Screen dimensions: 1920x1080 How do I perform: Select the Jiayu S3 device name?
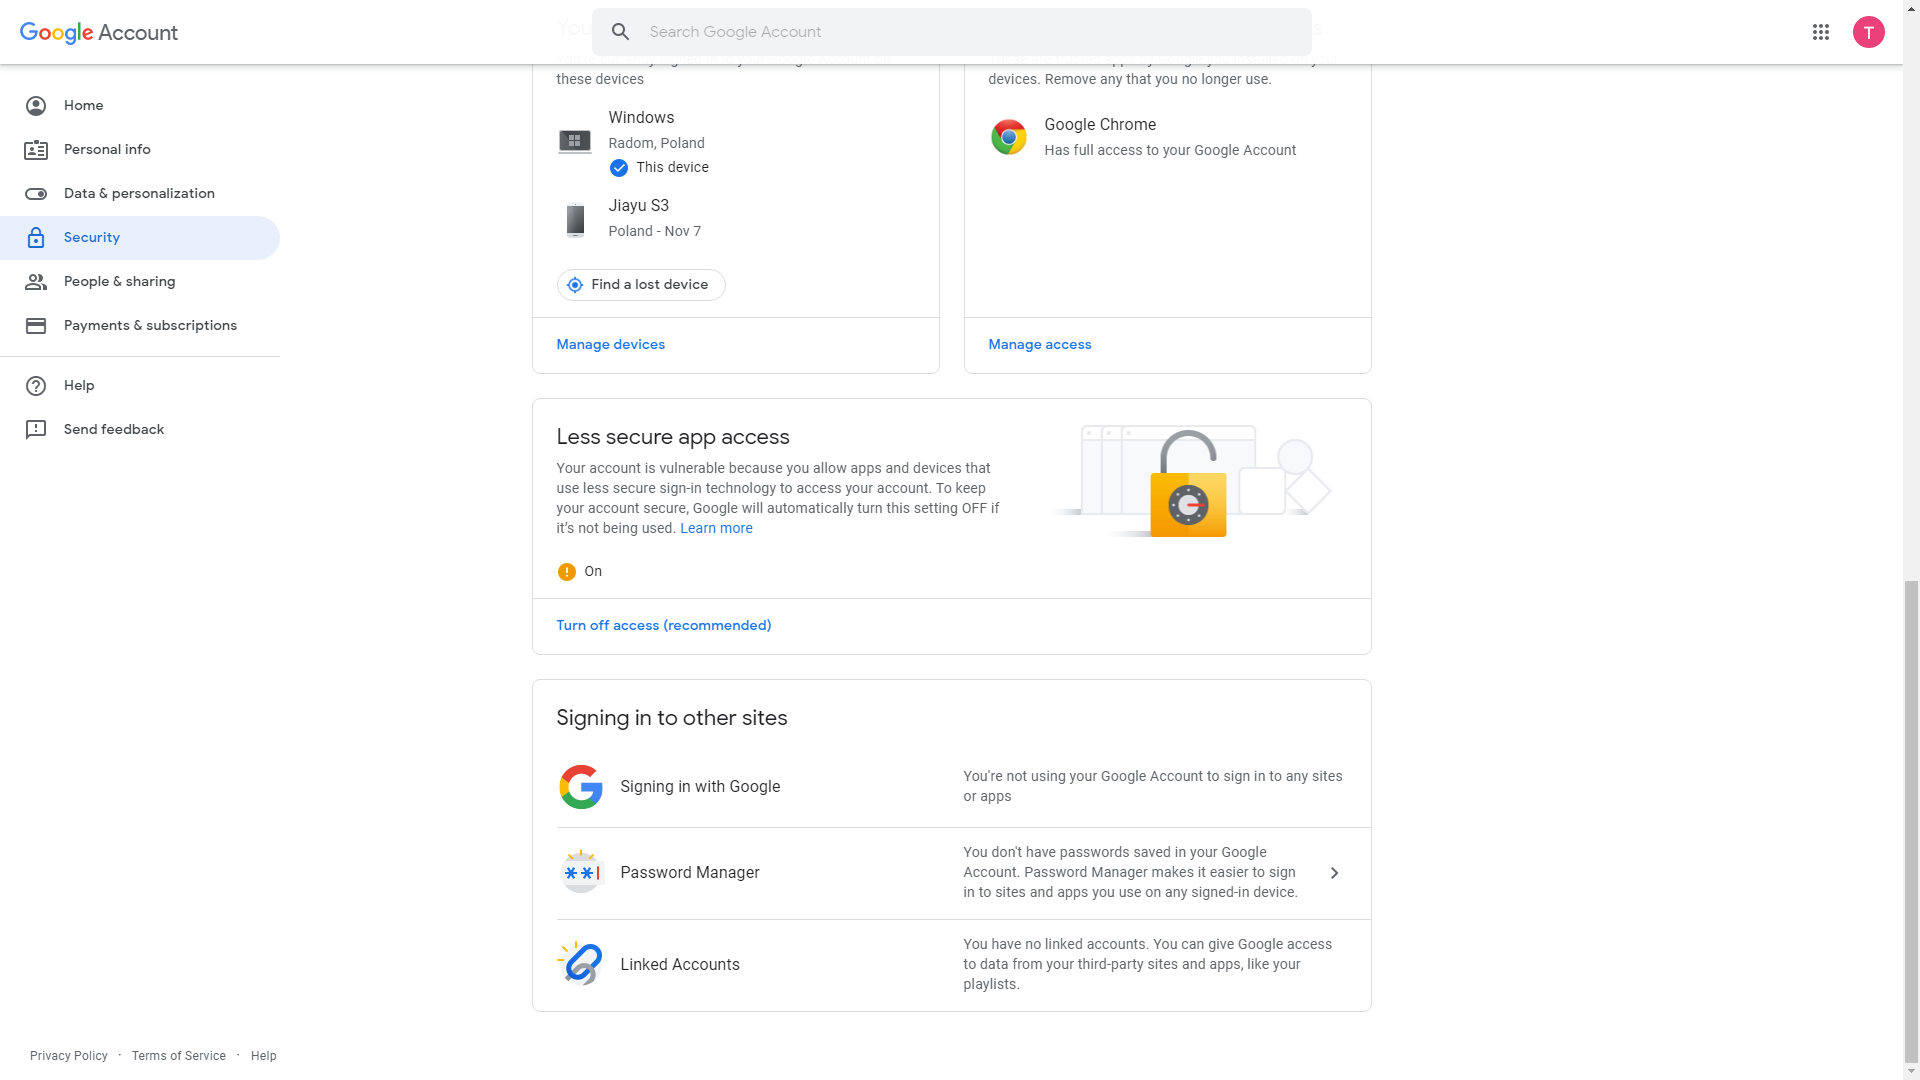[638, 206]
